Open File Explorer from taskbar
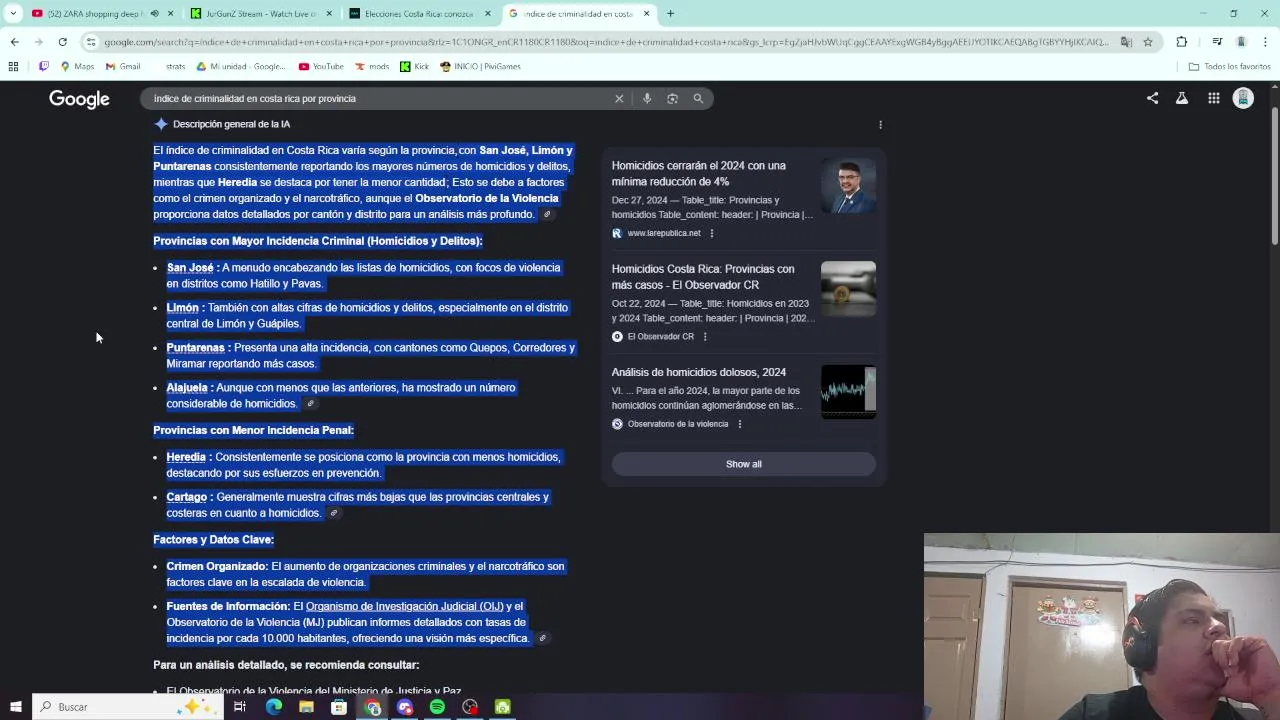The width and height of the screenshot is (1280, 720). click(x=306, y=707)
